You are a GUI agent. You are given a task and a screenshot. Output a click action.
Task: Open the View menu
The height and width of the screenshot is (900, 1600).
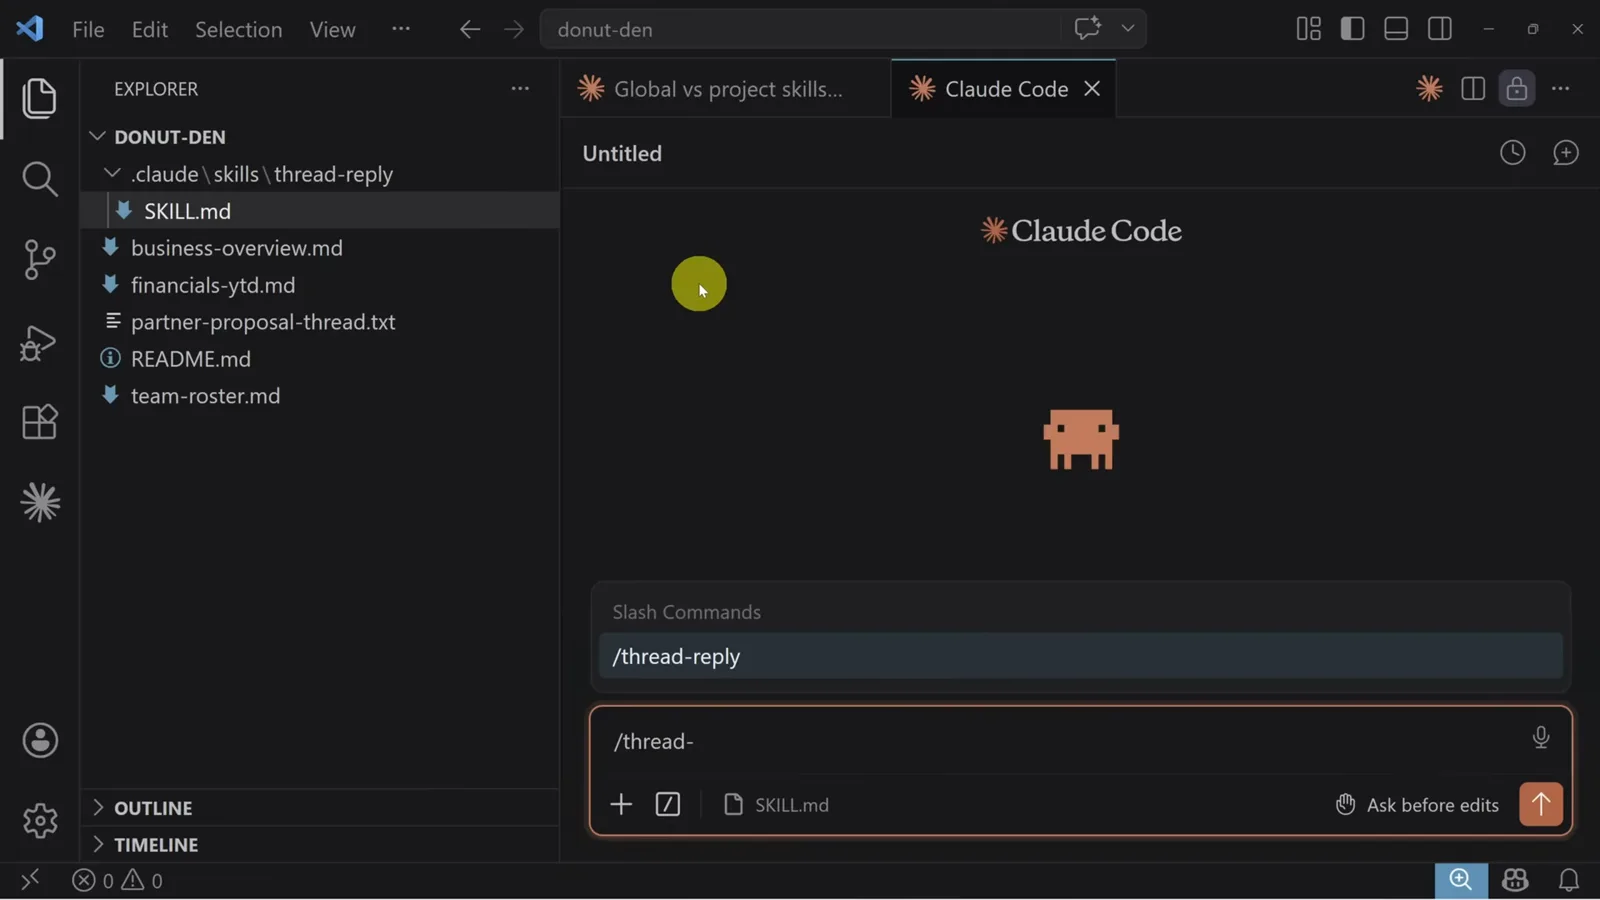(332, 29)
